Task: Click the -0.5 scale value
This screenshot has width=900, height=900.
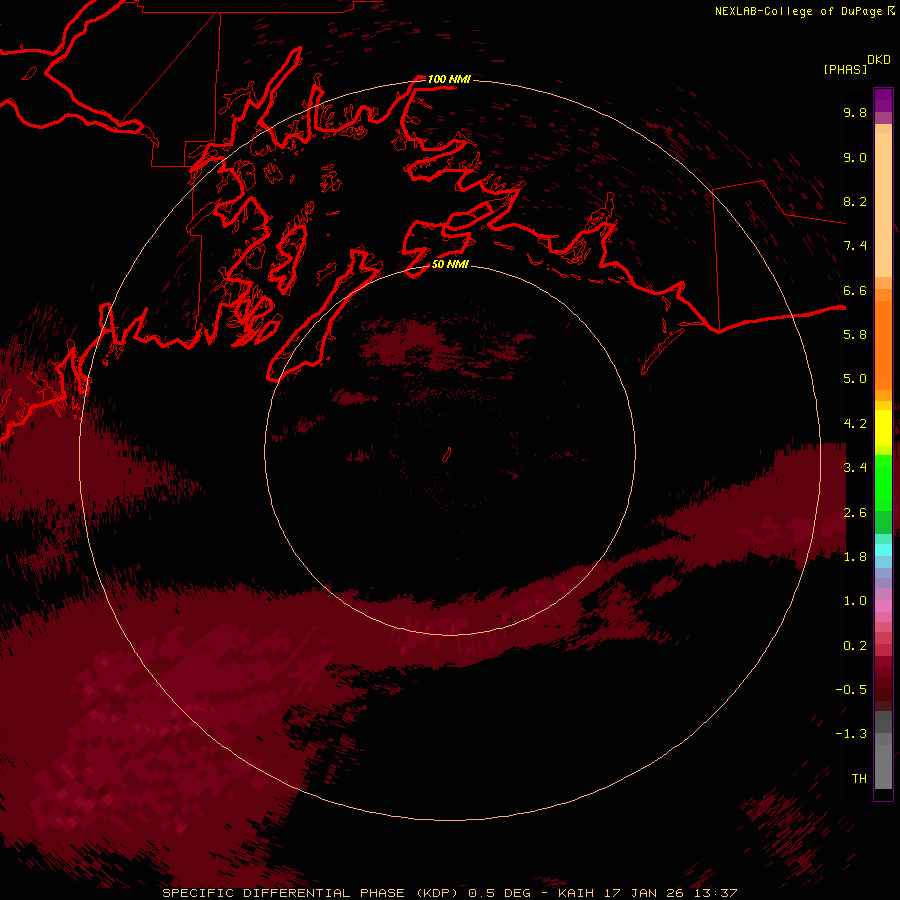Action: 851,690
